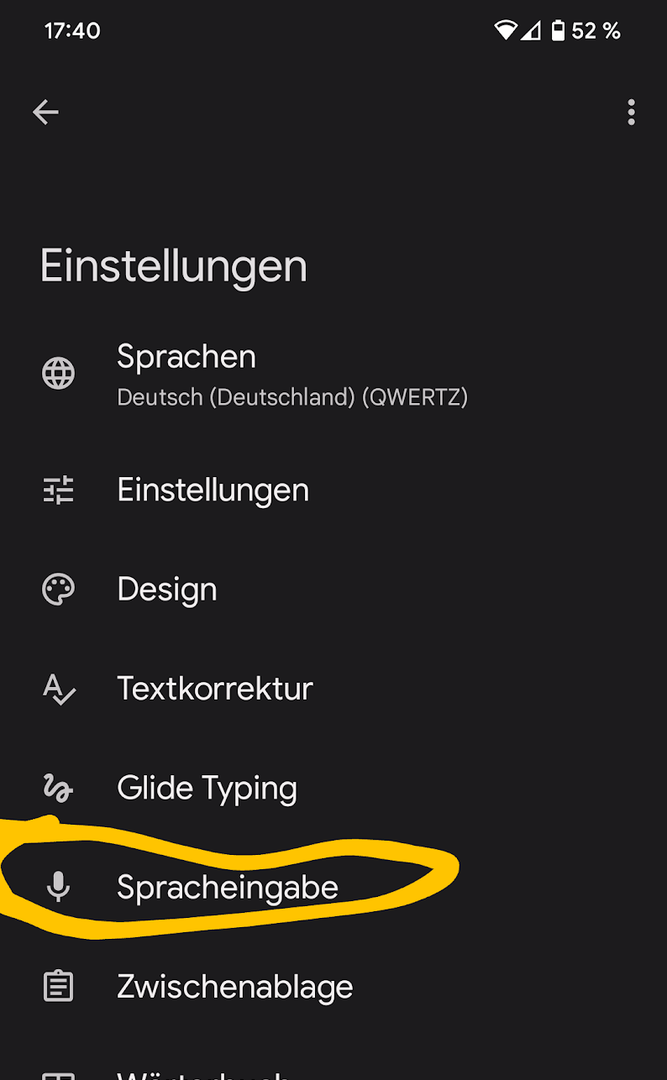
Task: Tap the squiggle gesture icon for Glide Typing
Action: pyautogui.click(x=58, y=788)
